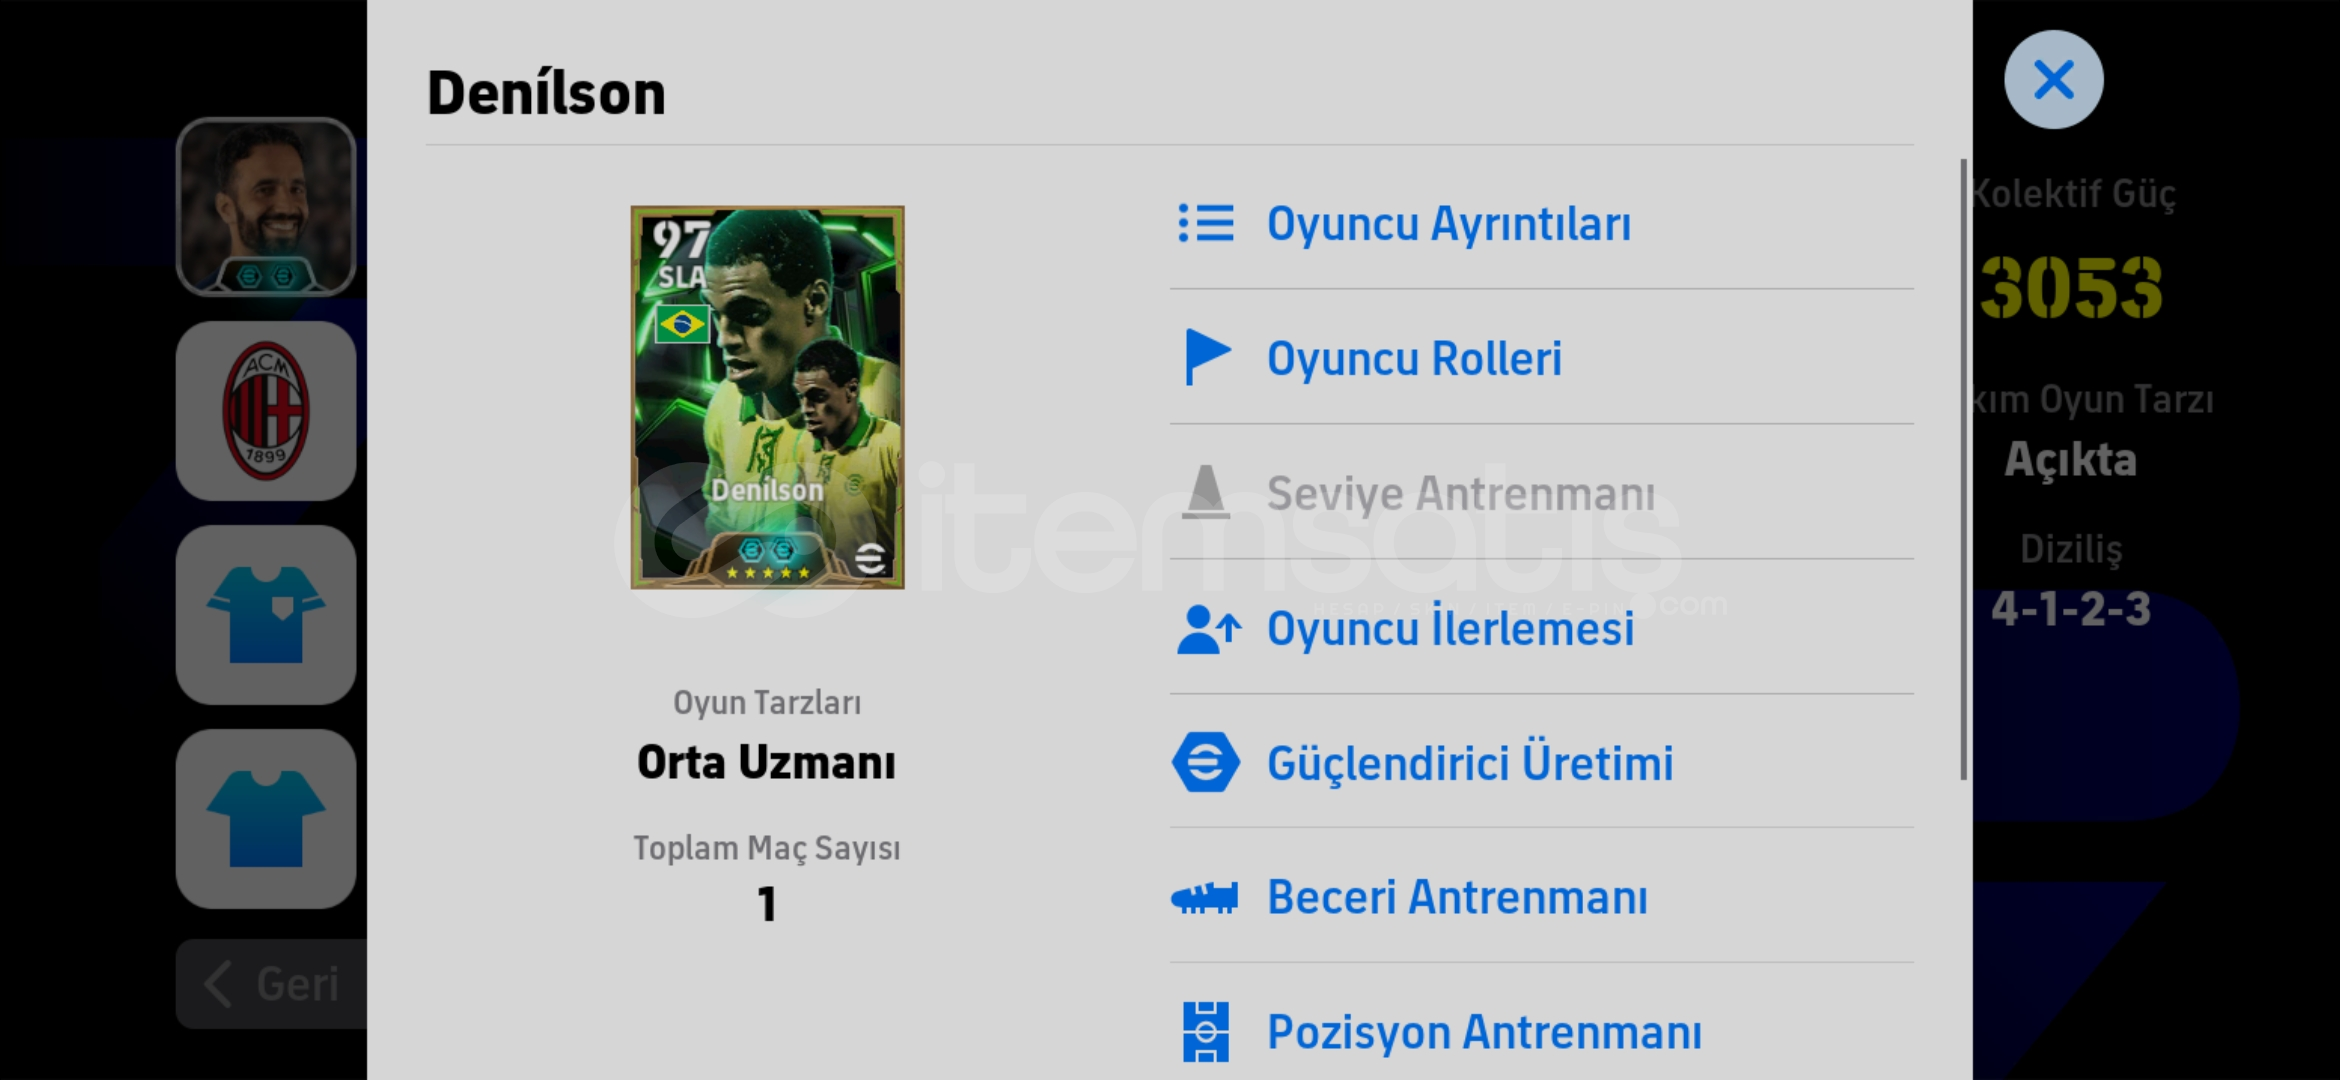
Task: Select the Pozisyon Antrenmanı pitch icon
Action: 1206,1032
